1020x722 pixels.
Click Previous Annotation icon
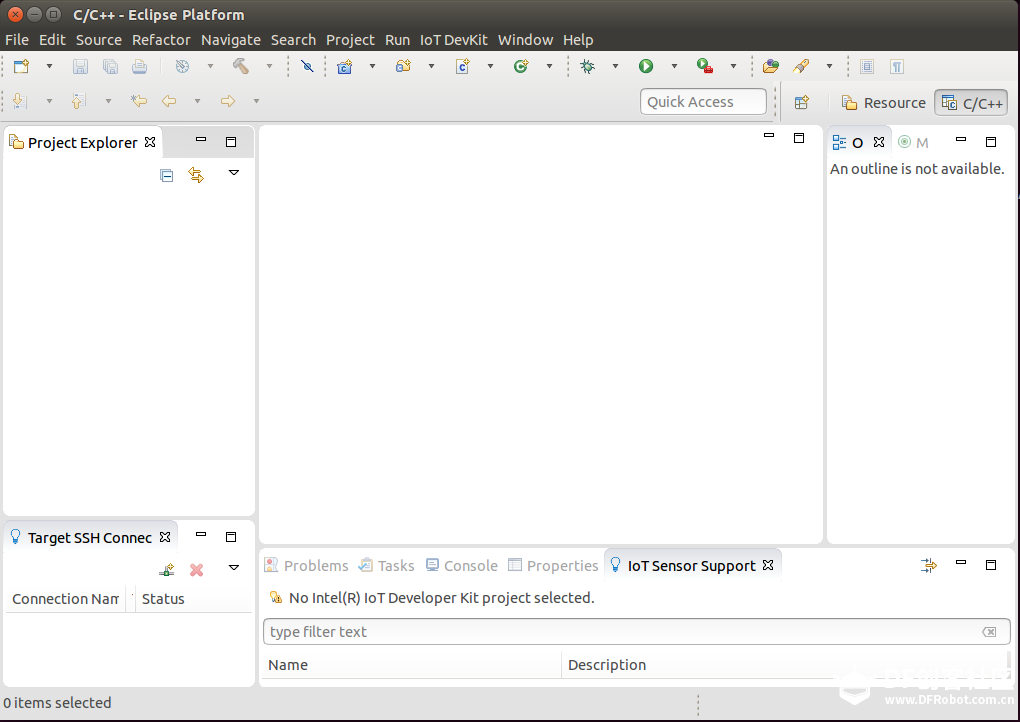(x=79, y=101)
